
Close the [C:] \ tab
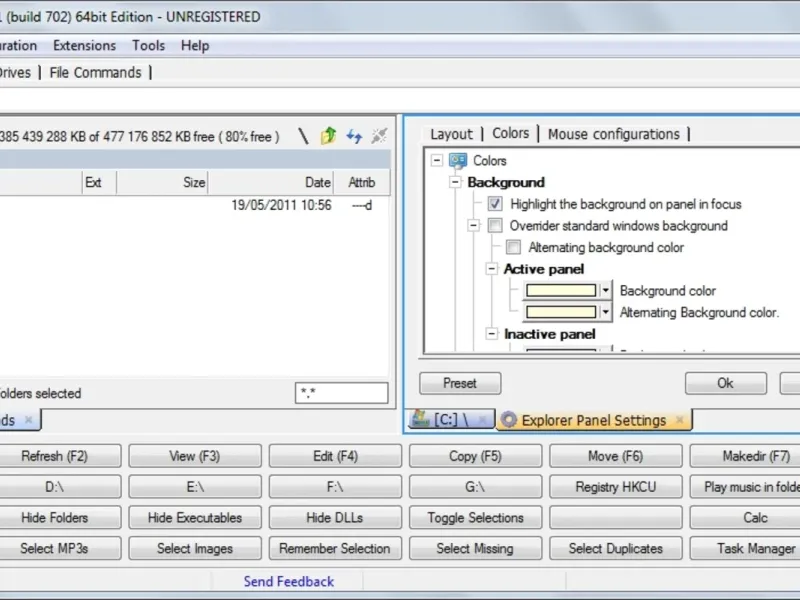(482, 420)
